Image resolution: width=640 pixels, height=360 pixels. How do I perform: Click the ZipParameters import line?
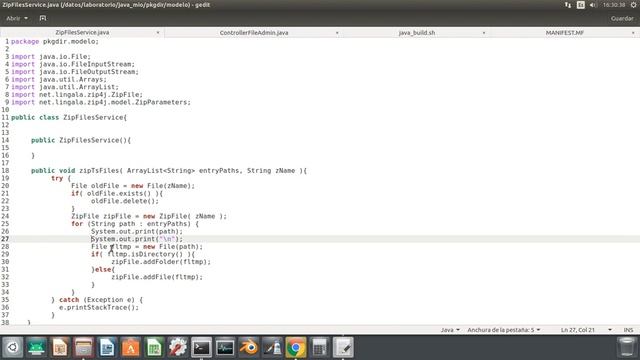point(101,102)
